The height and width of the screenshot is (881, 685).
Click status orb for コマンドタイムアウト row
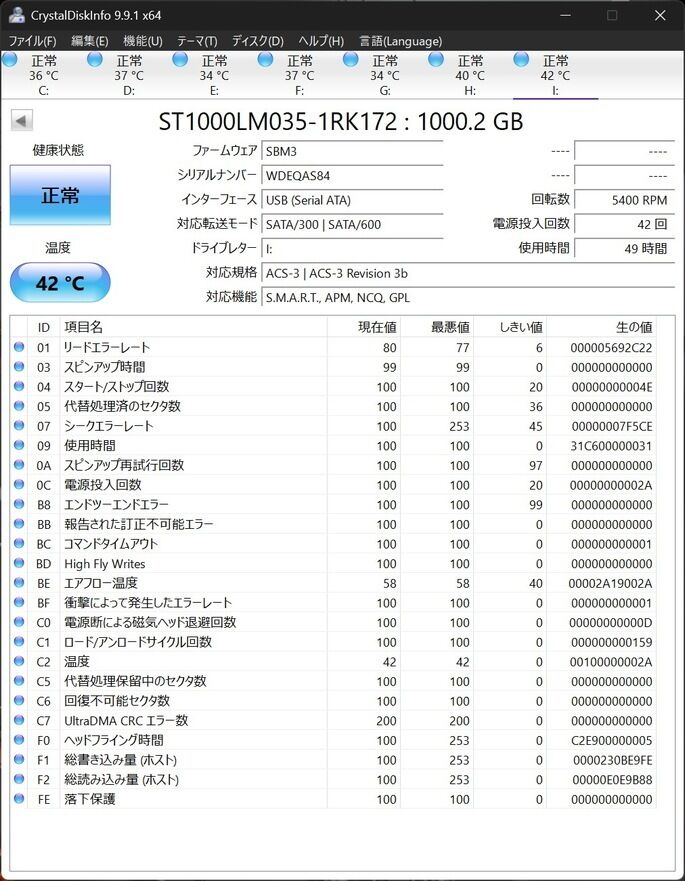pos(19,543)
